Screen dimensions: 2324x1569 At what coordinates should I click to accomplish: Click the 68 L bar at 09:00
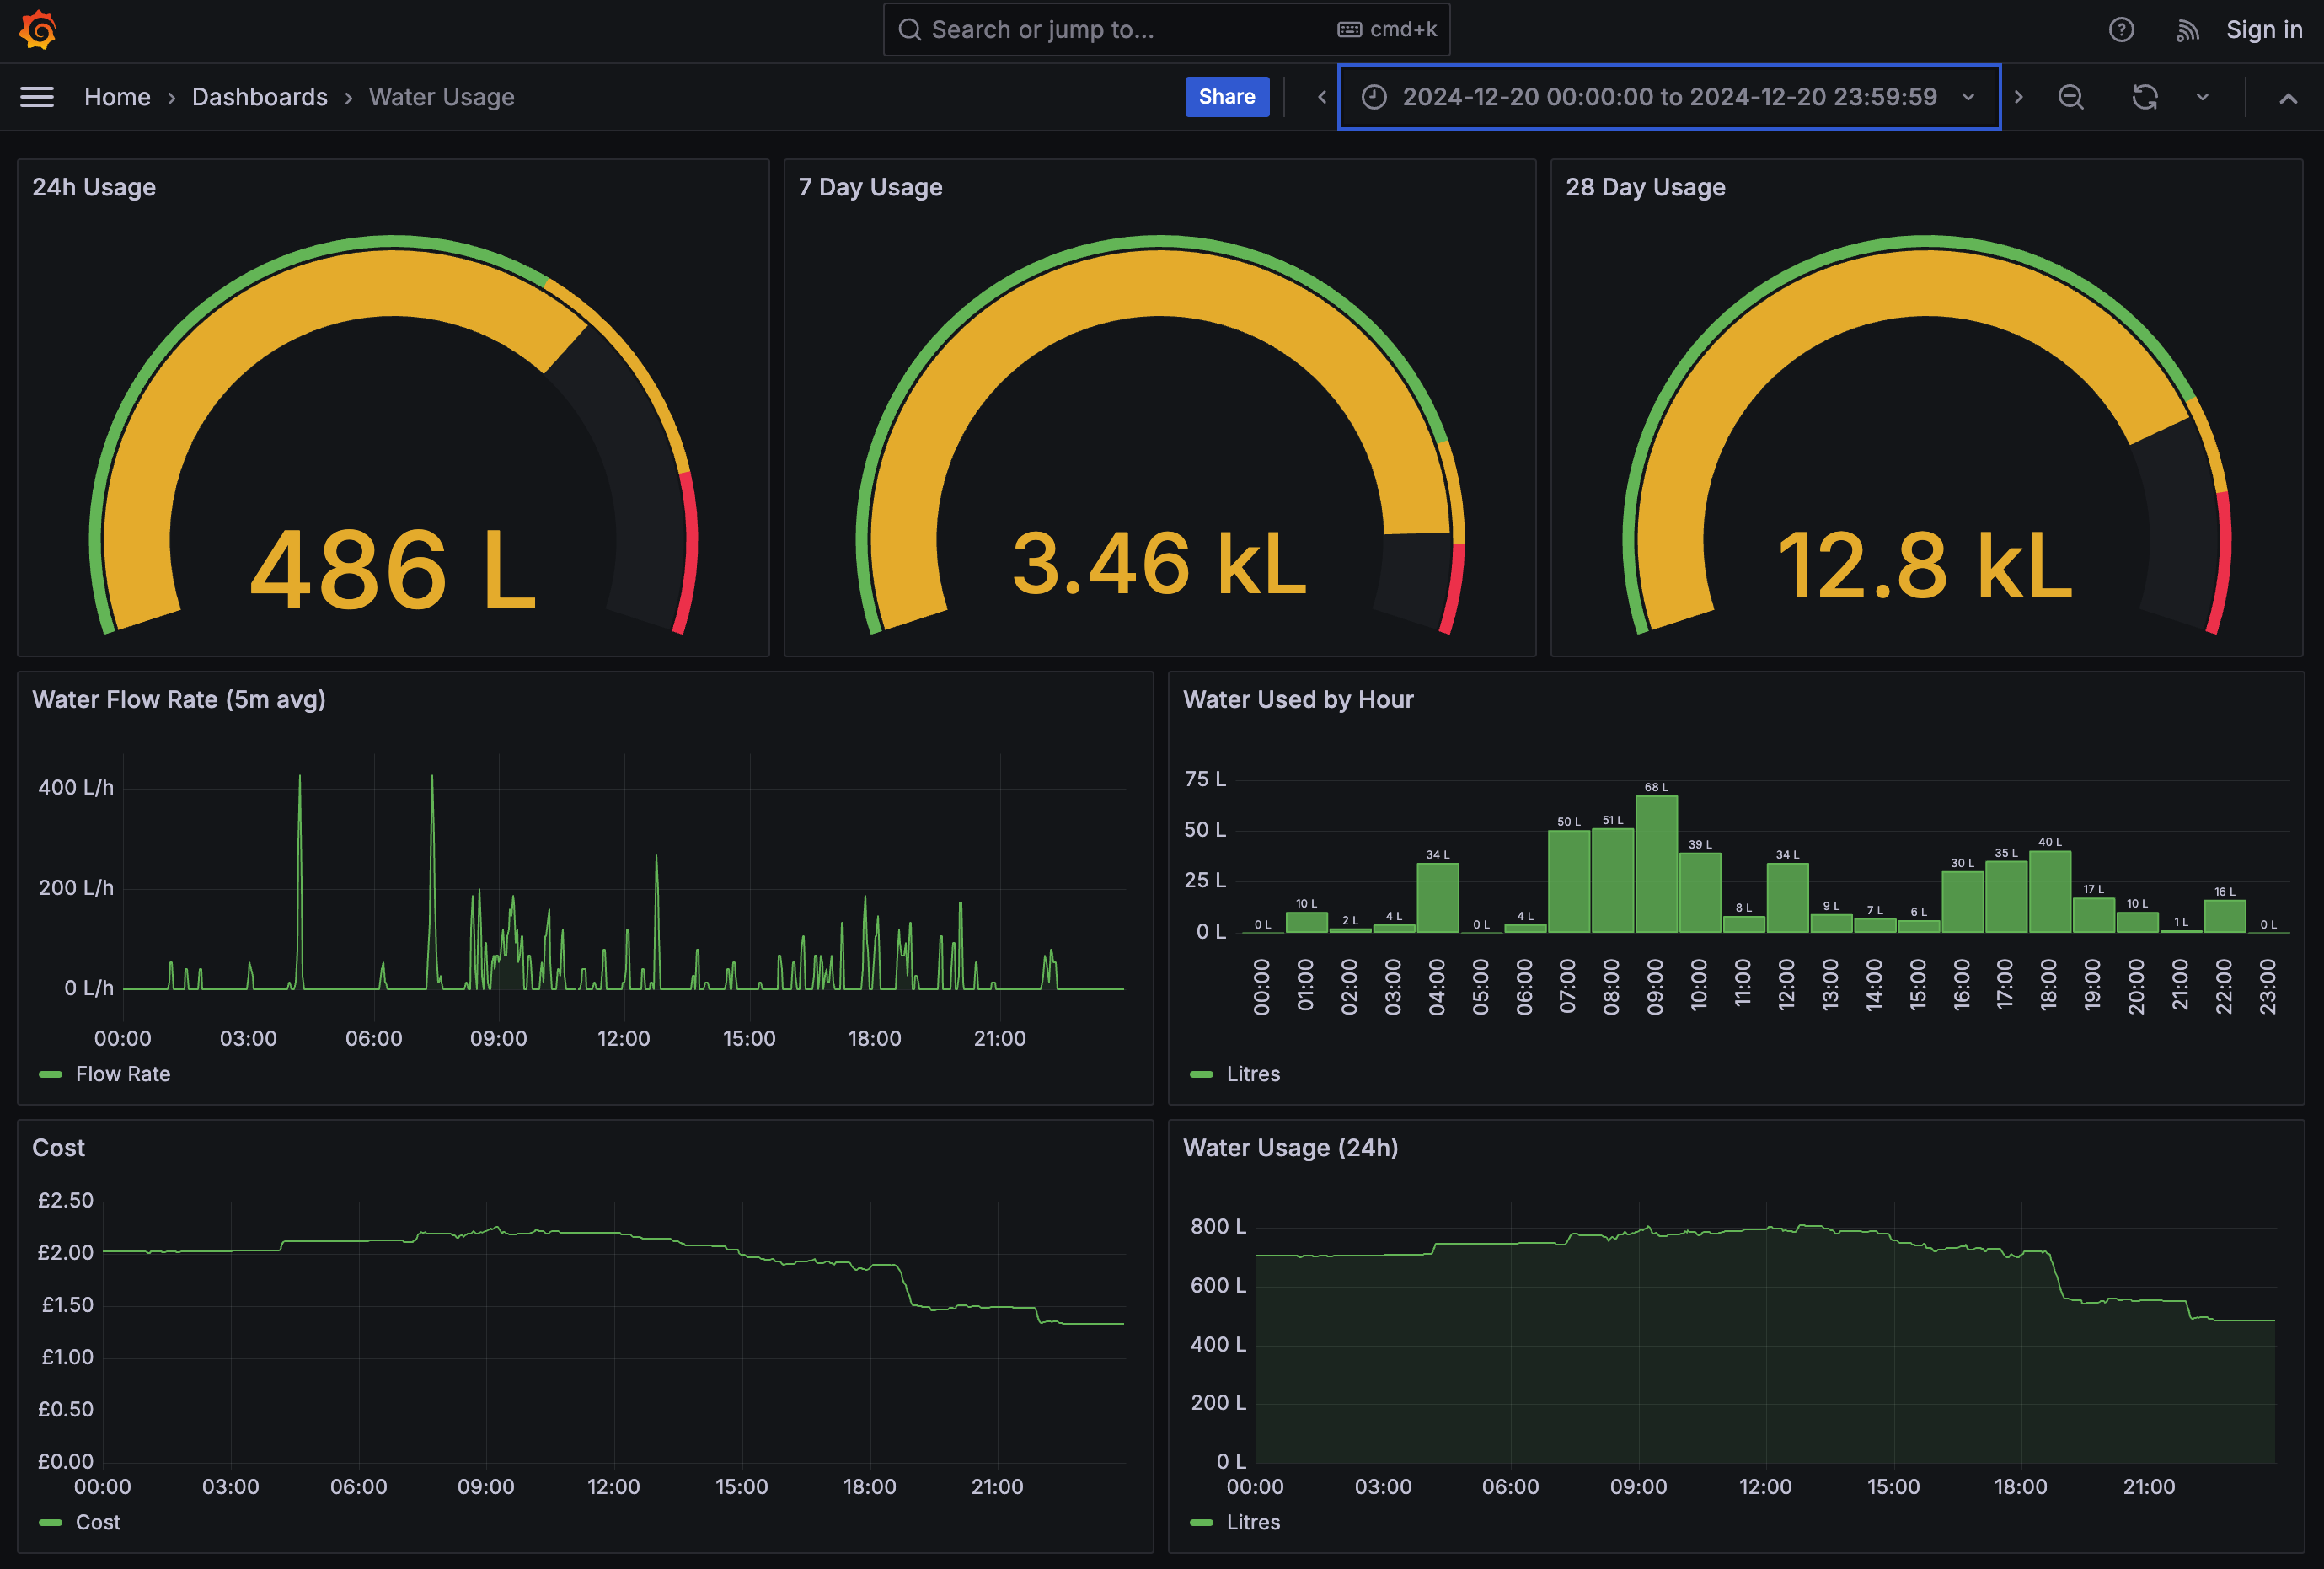pyautogui.click(x=1656, y=864)
